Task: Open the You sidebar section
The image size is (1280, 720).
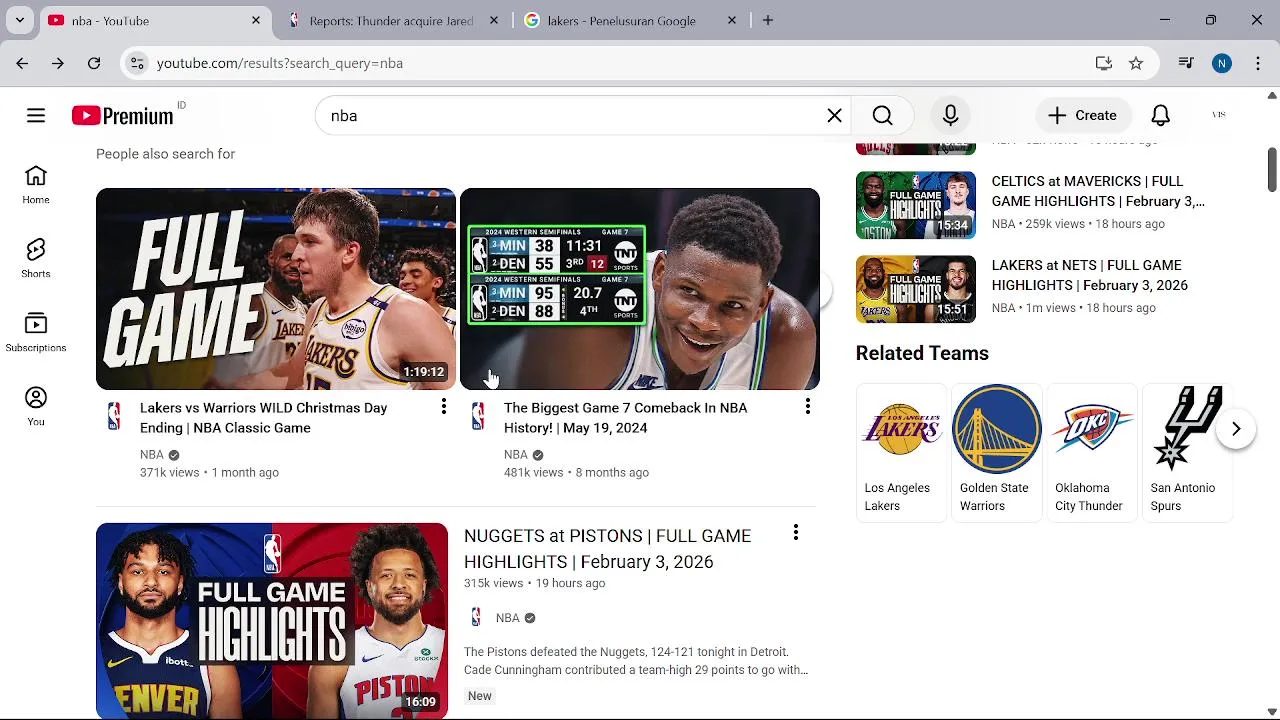Action: 36,407
